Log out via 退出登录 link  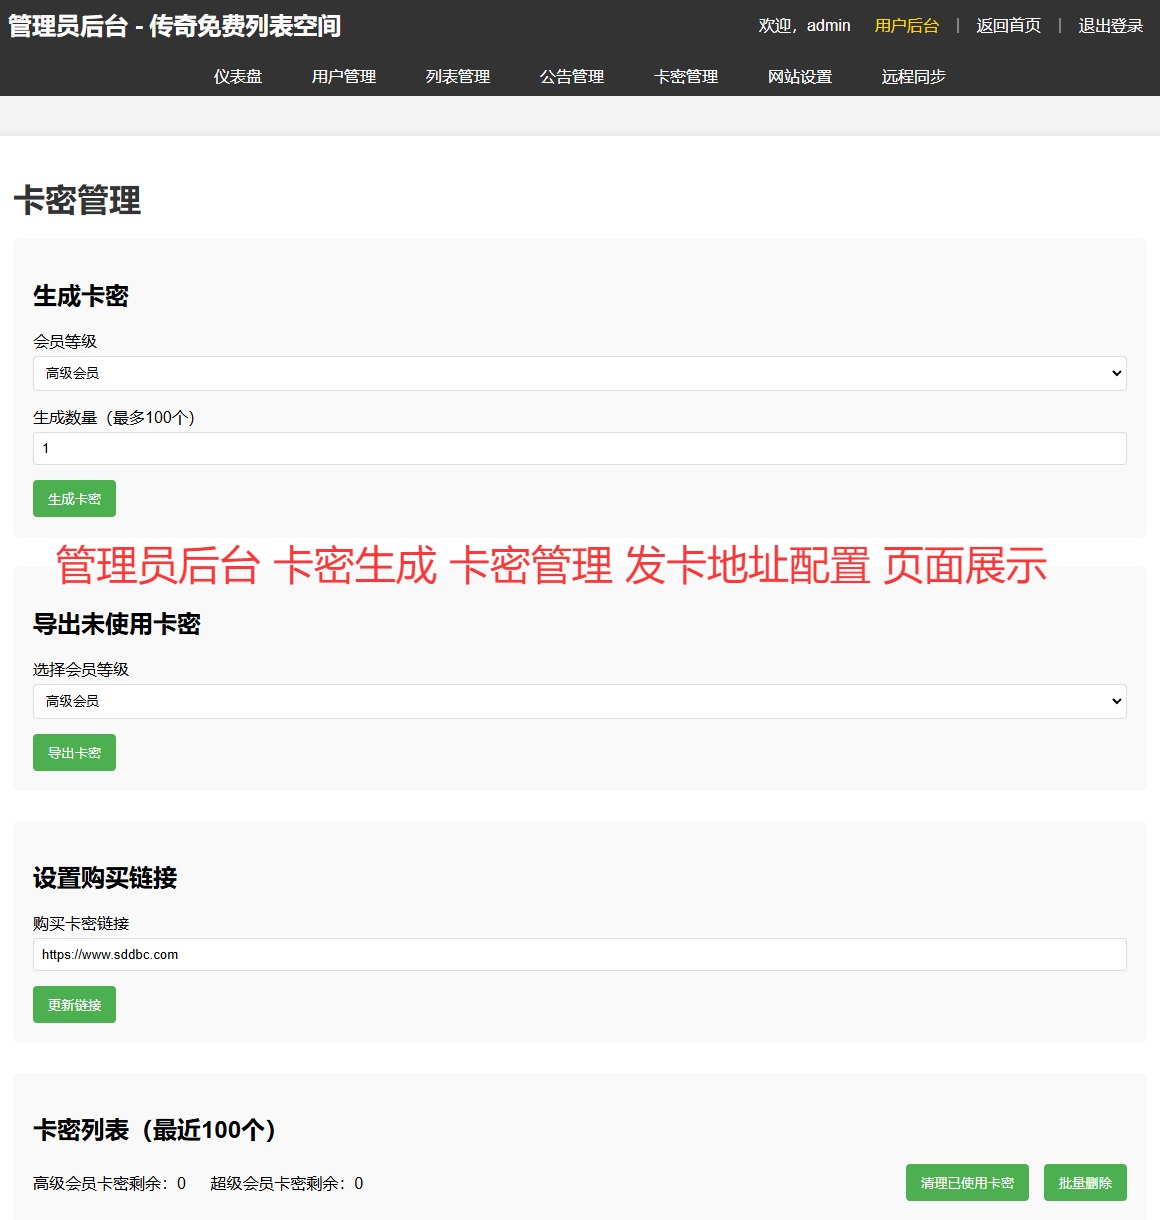[x=1111, y=26]
